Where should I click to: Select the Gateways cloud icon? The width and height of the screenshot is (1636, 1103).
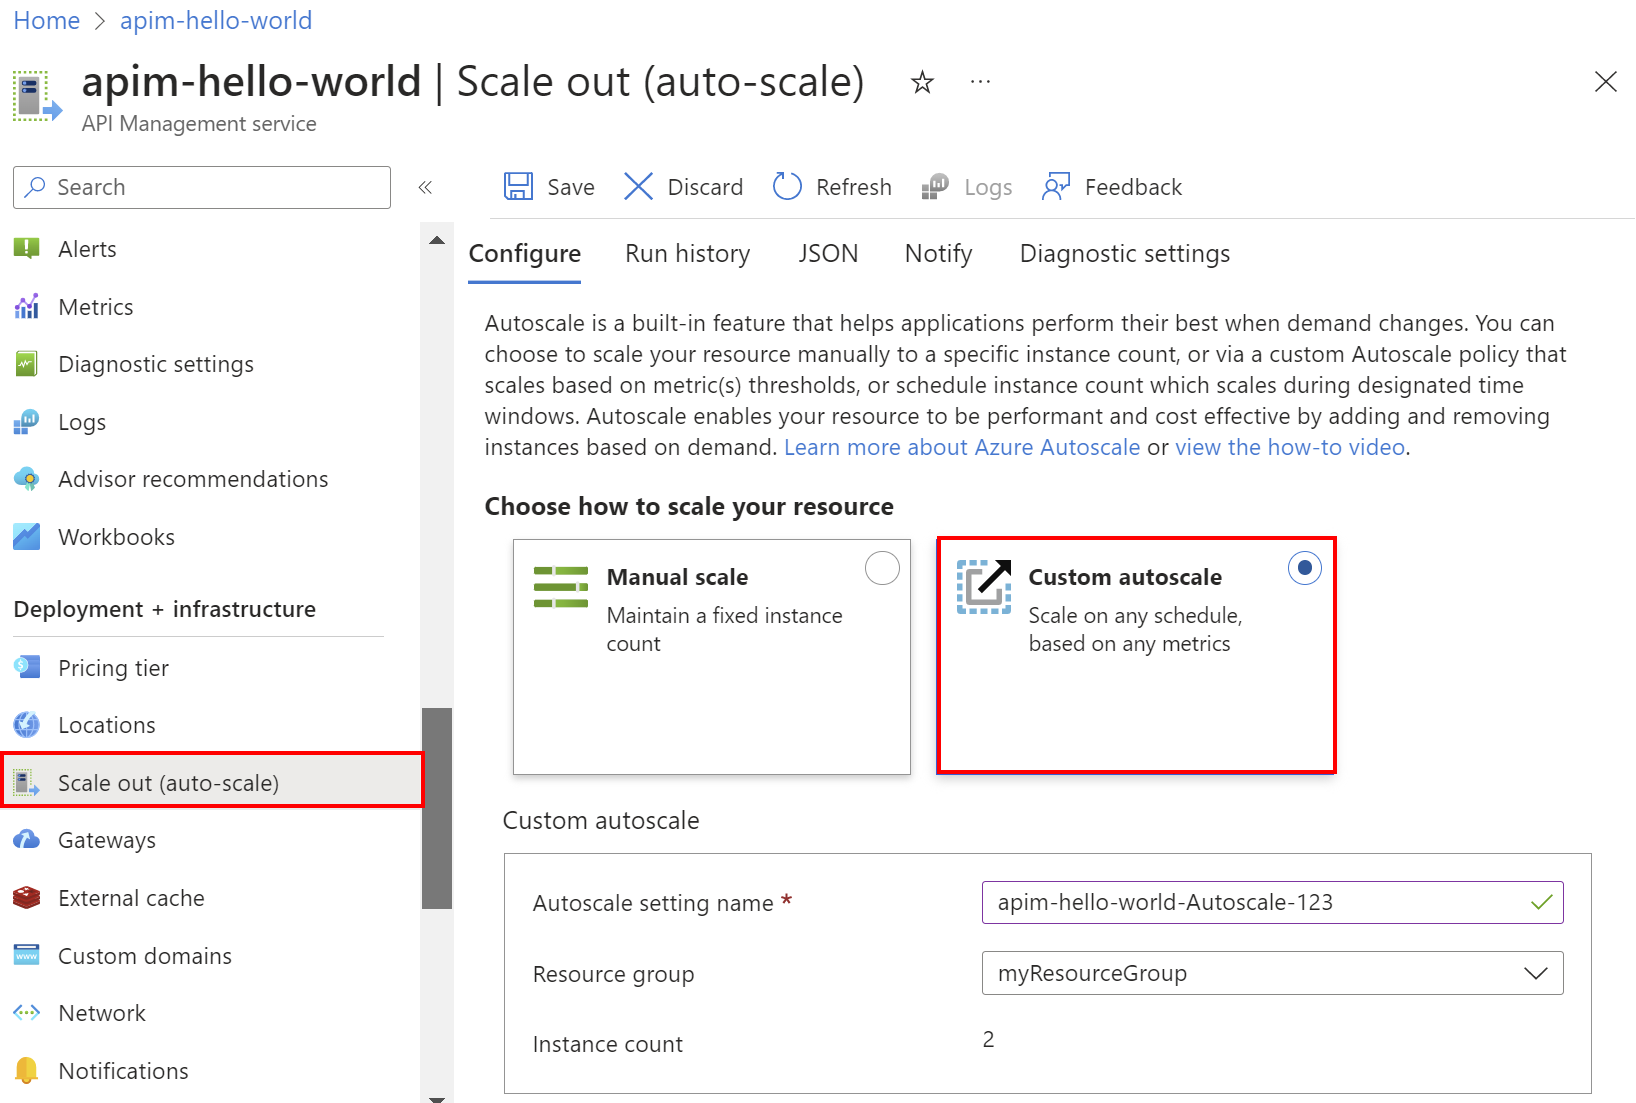[26, 840]
